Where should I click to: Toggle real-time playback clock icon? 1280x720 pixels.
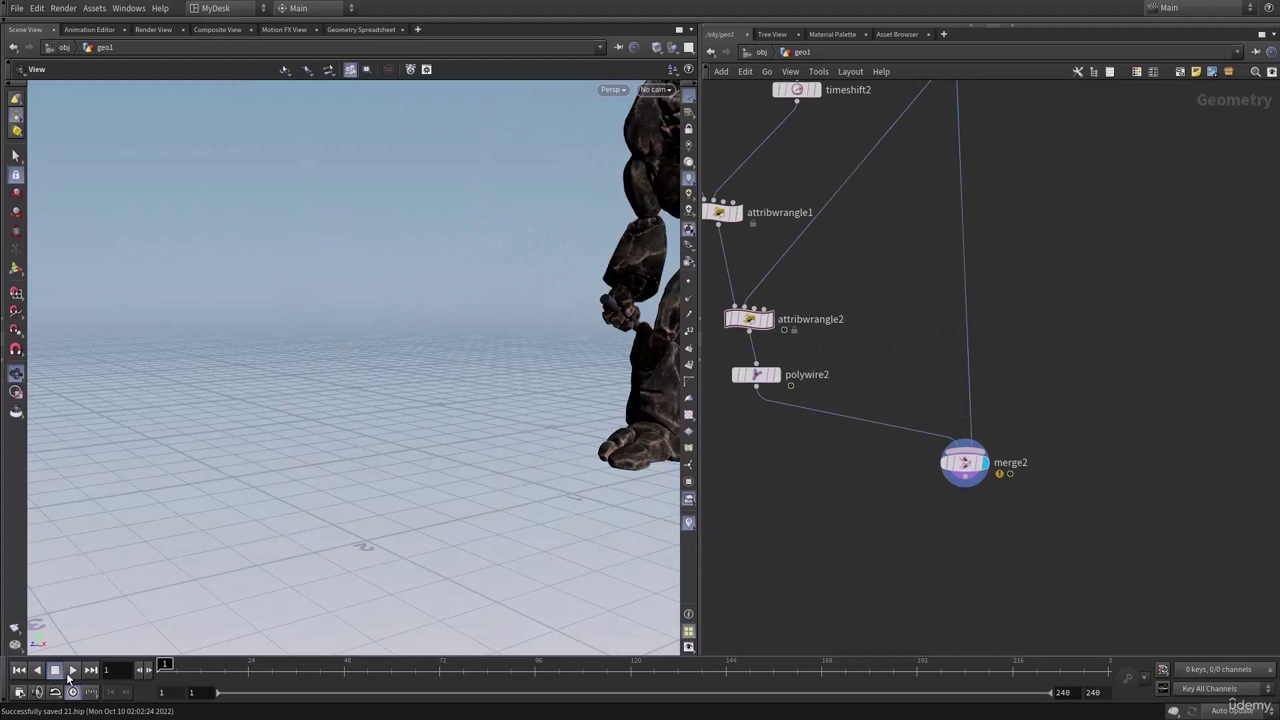pyautogui.click(x=73, y=692)
